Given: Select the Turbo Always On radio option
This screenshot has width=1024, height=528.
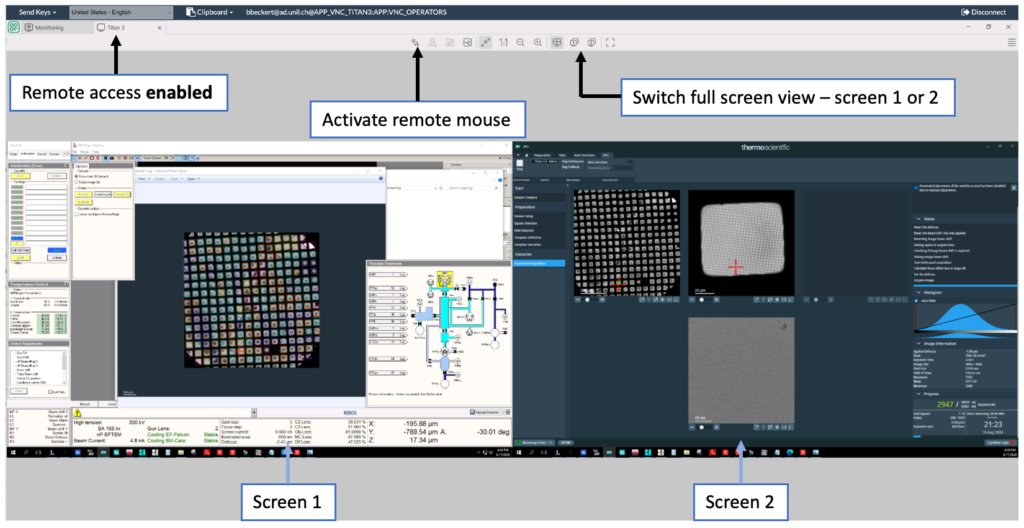Looking at the screenshot, I should tap(77, 182).
